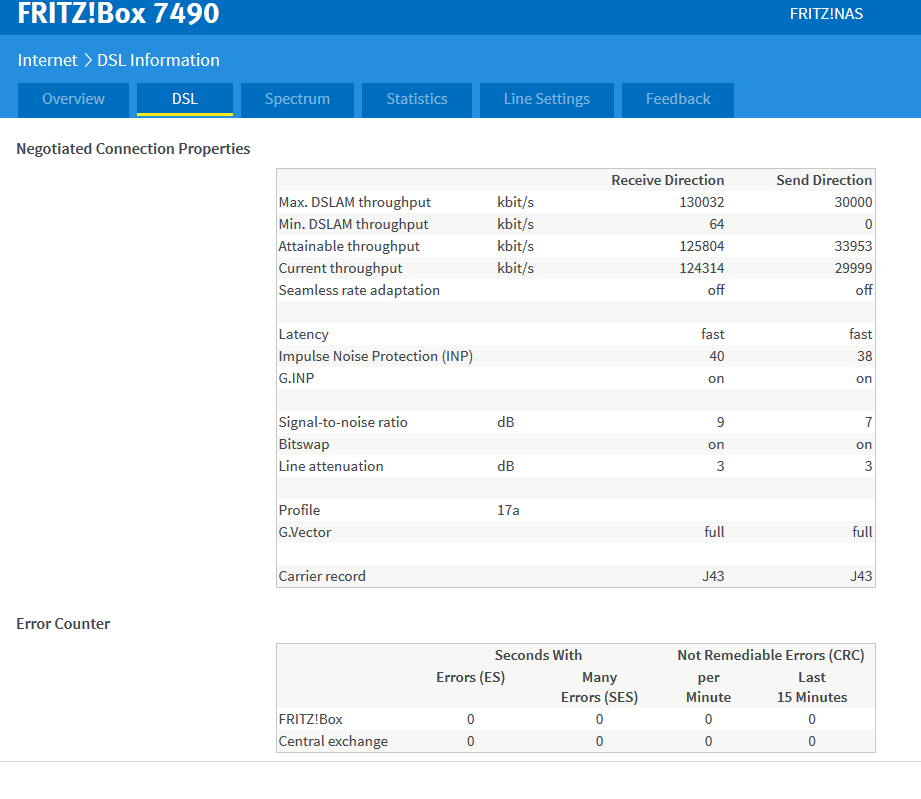Click the Signal-to-noise ratio row label
The height and width of the screenshot is (799, 921).
point(343,422)
